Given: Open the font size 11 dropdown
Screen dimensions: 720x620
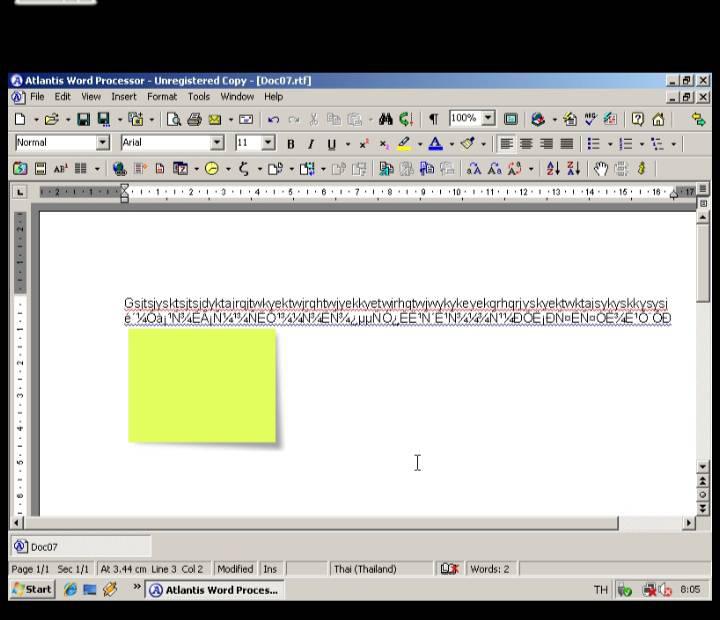Looking at the screenshot, I should tap(268, 143).
